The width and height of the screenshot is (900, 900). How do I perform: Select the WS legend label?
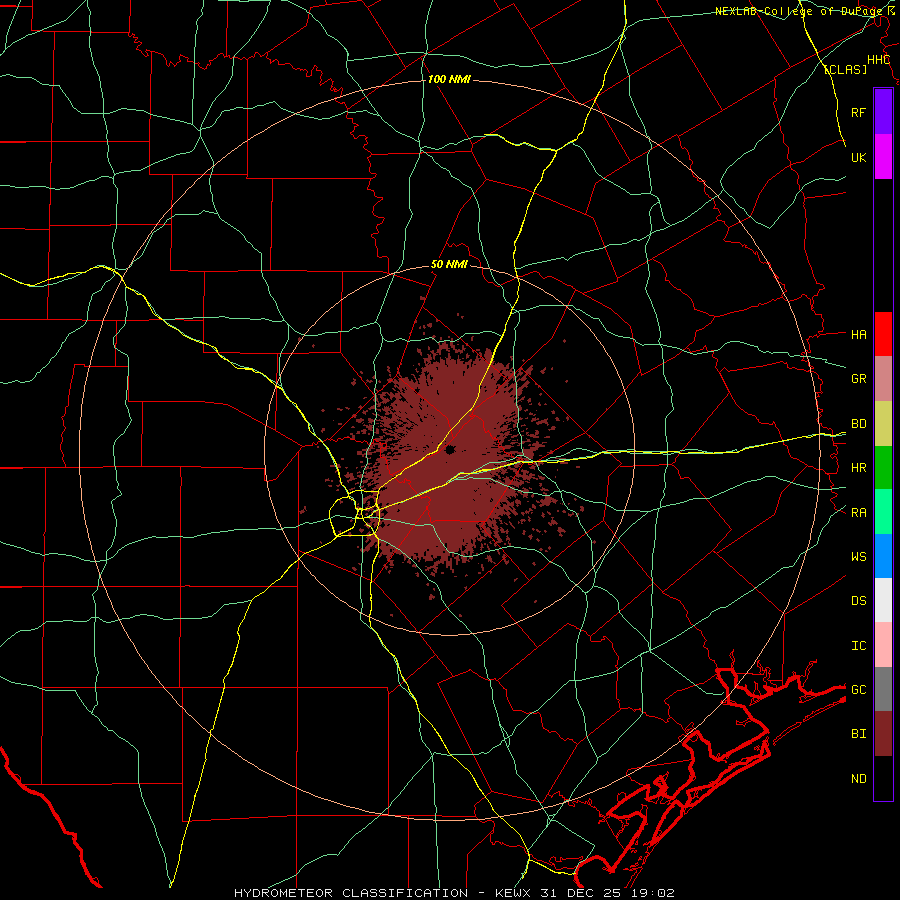[858, 557]
